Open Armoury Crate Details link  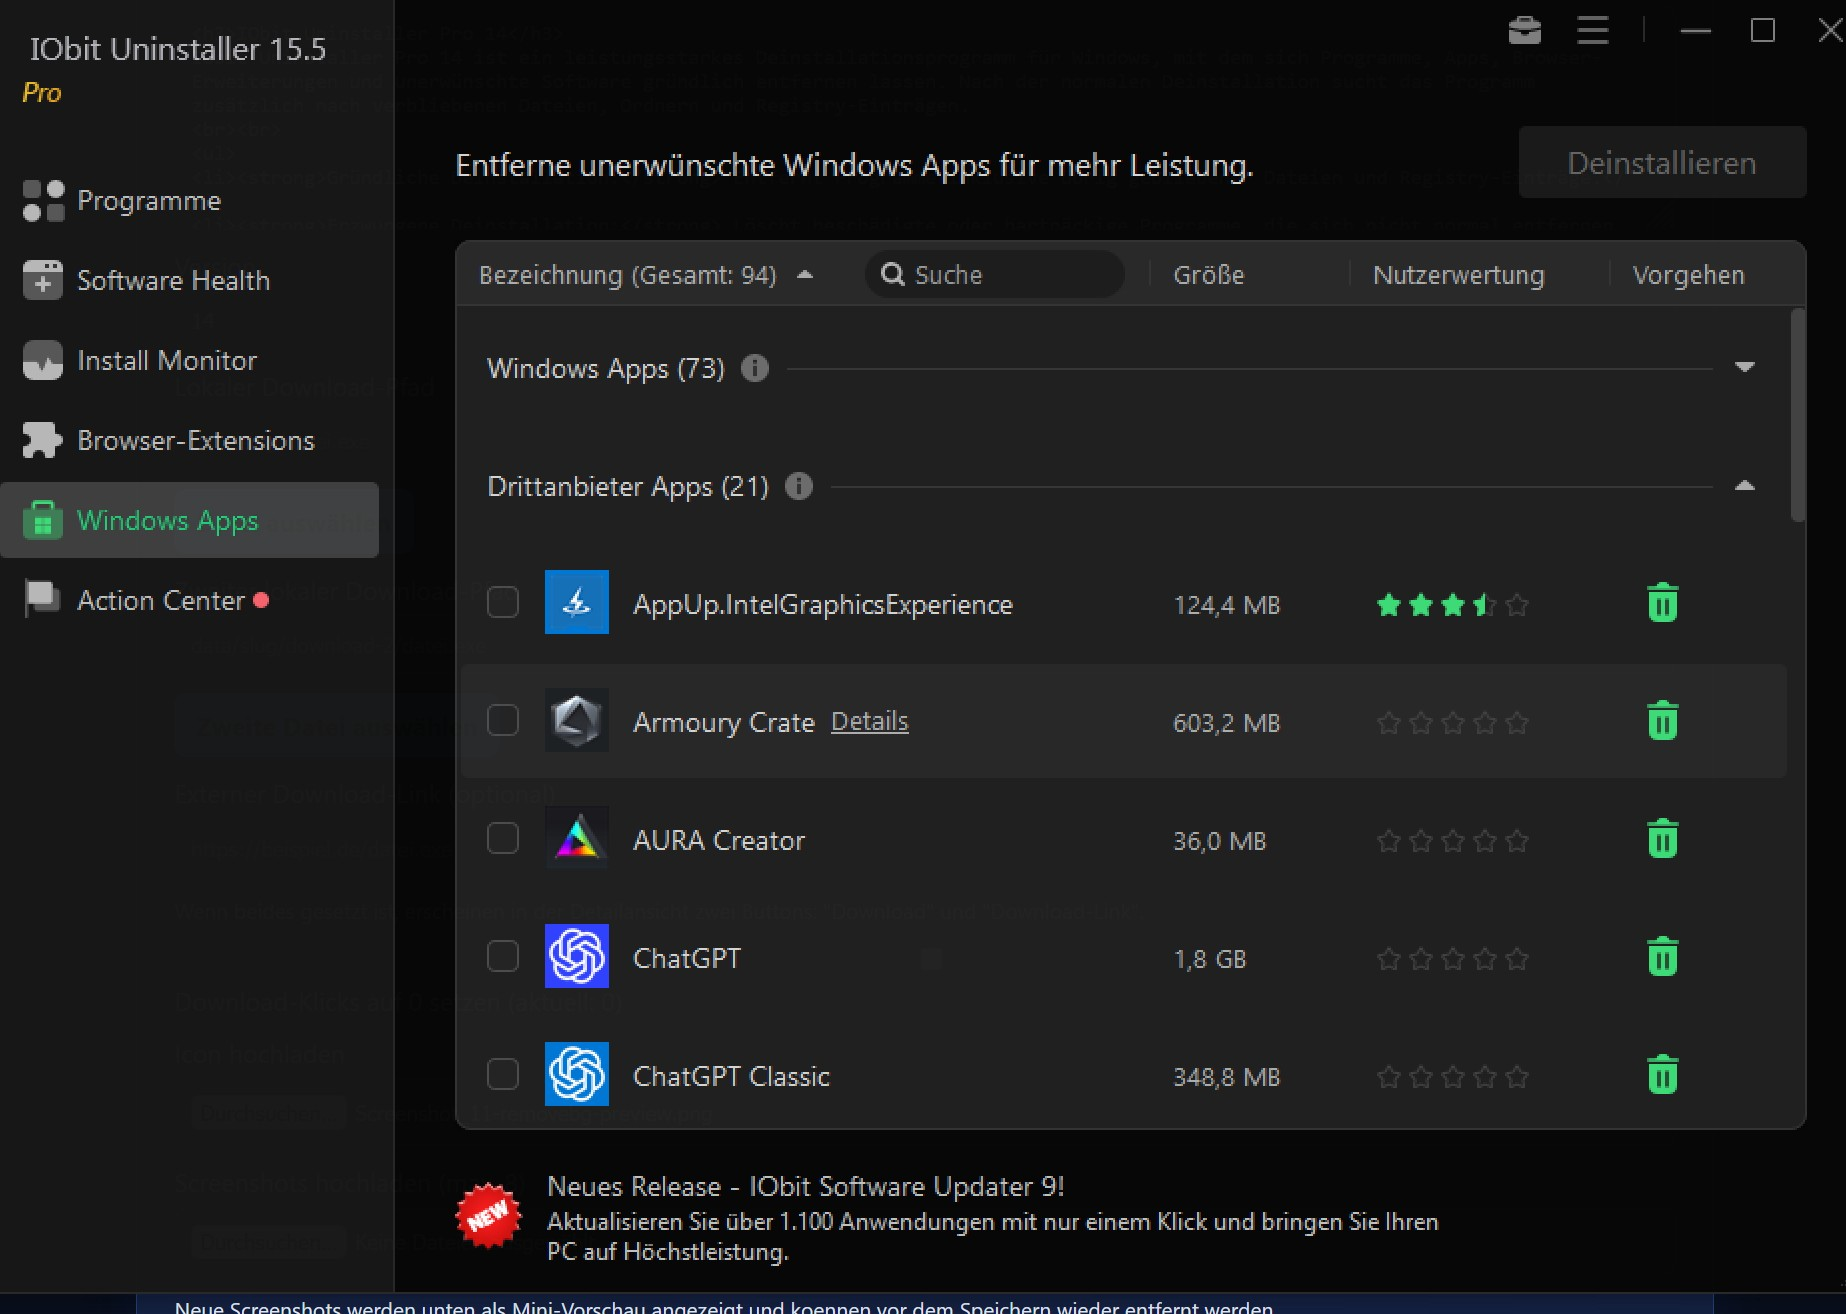tap(869, 721)
